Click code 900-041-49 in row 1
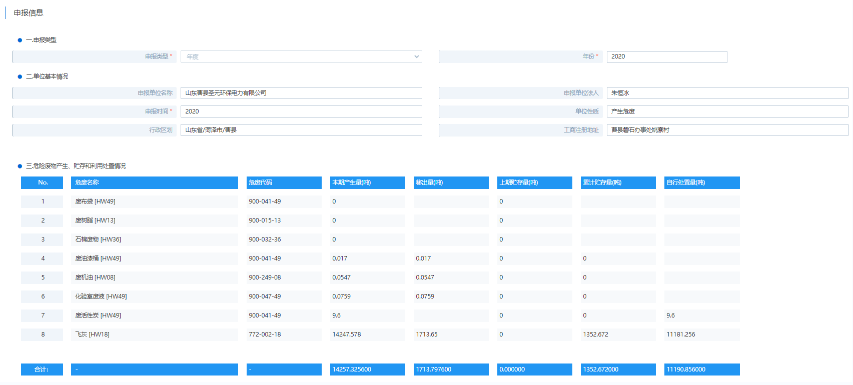The width and height of the screenshot is (853, 385). coord(283,202)
